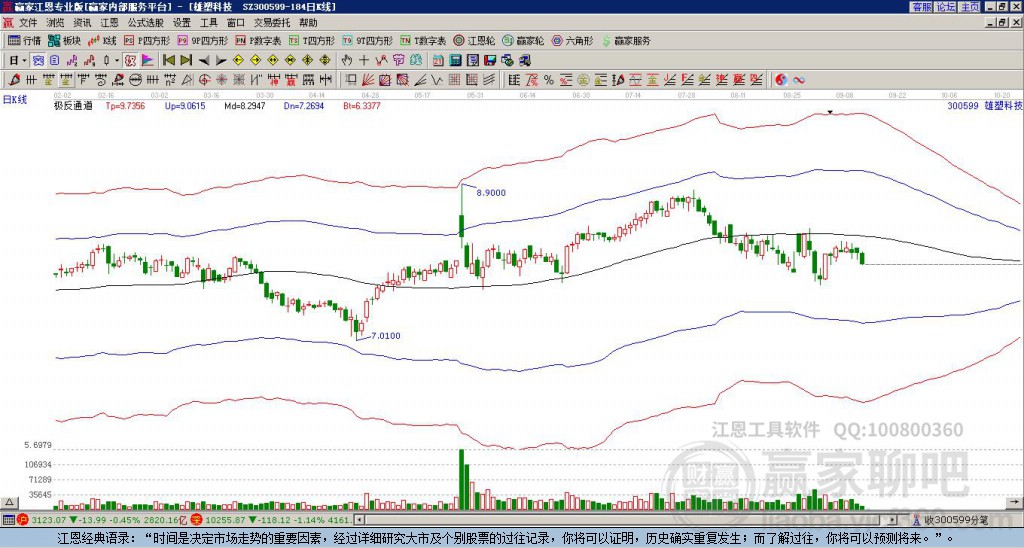The image size is (1024, 548).
Task: Open the 文件 menu
Action: point(27,23)
